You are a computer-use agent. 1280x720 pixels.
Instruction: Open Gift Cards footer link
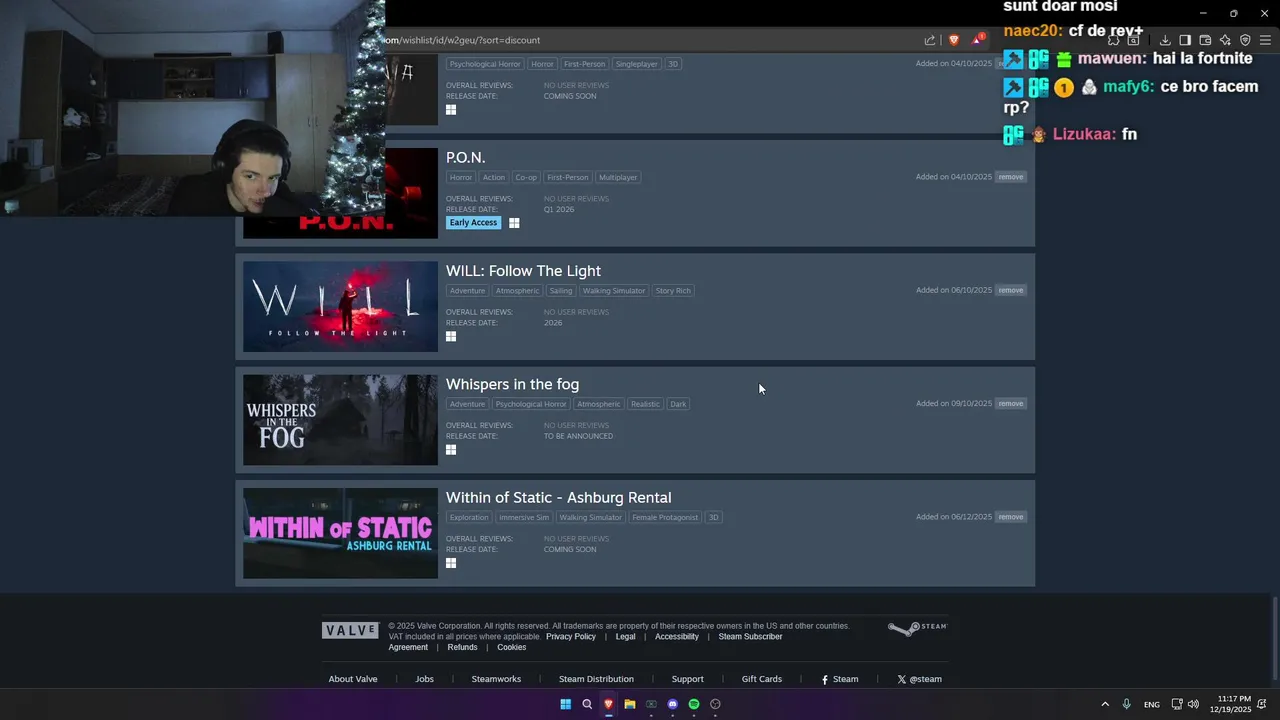pos(761,679)
